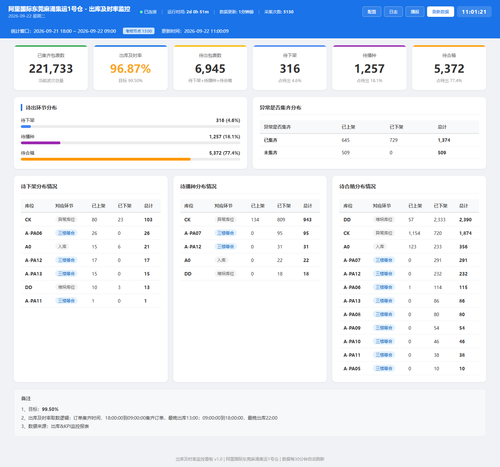Image resolution: width=500 pixels, height=467 pixels.
Task: Click the A-PA05 row label
Action: [352, 368]
